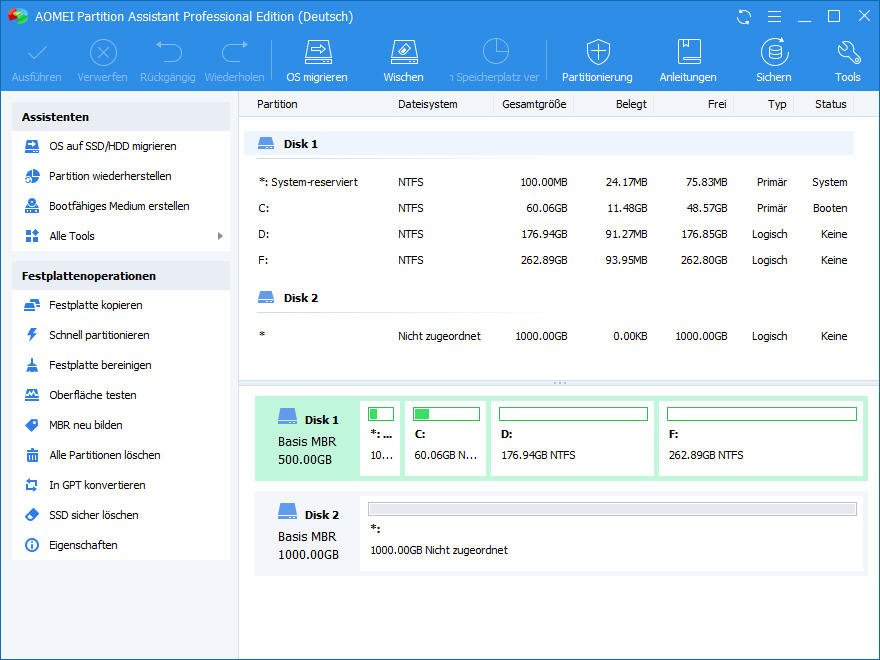Click Festplatte kopieren in sidebar
The height and width of the screenshot is (660, 880).
tap(95, 305)
